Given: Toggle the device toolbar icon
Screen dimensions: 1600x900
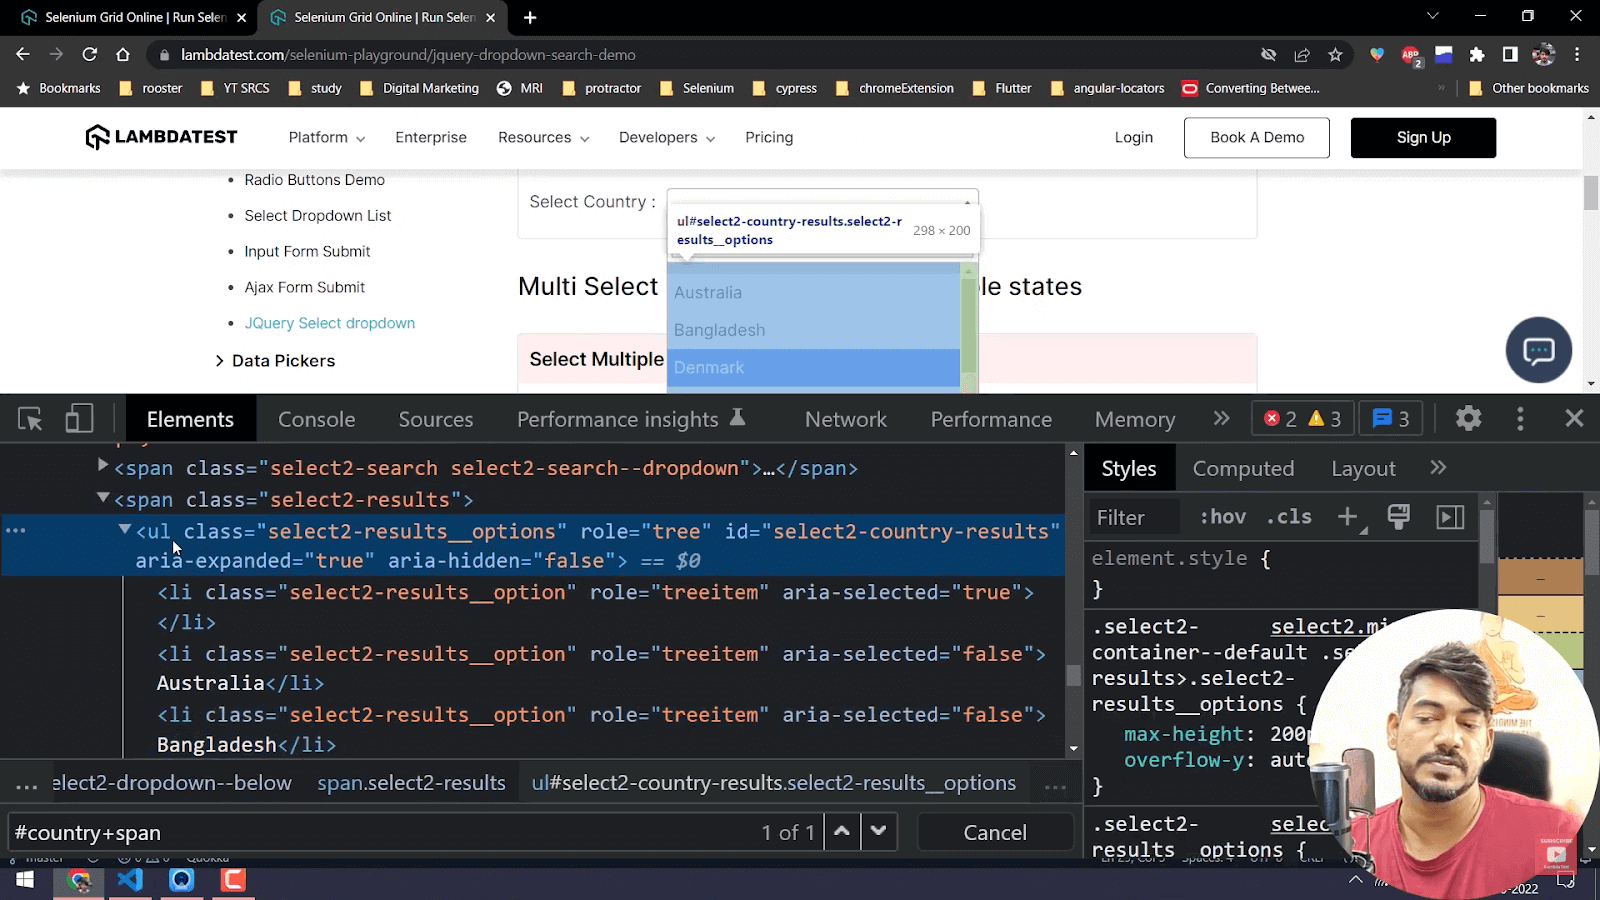Looking at the screenshot, I should point(79,419).
